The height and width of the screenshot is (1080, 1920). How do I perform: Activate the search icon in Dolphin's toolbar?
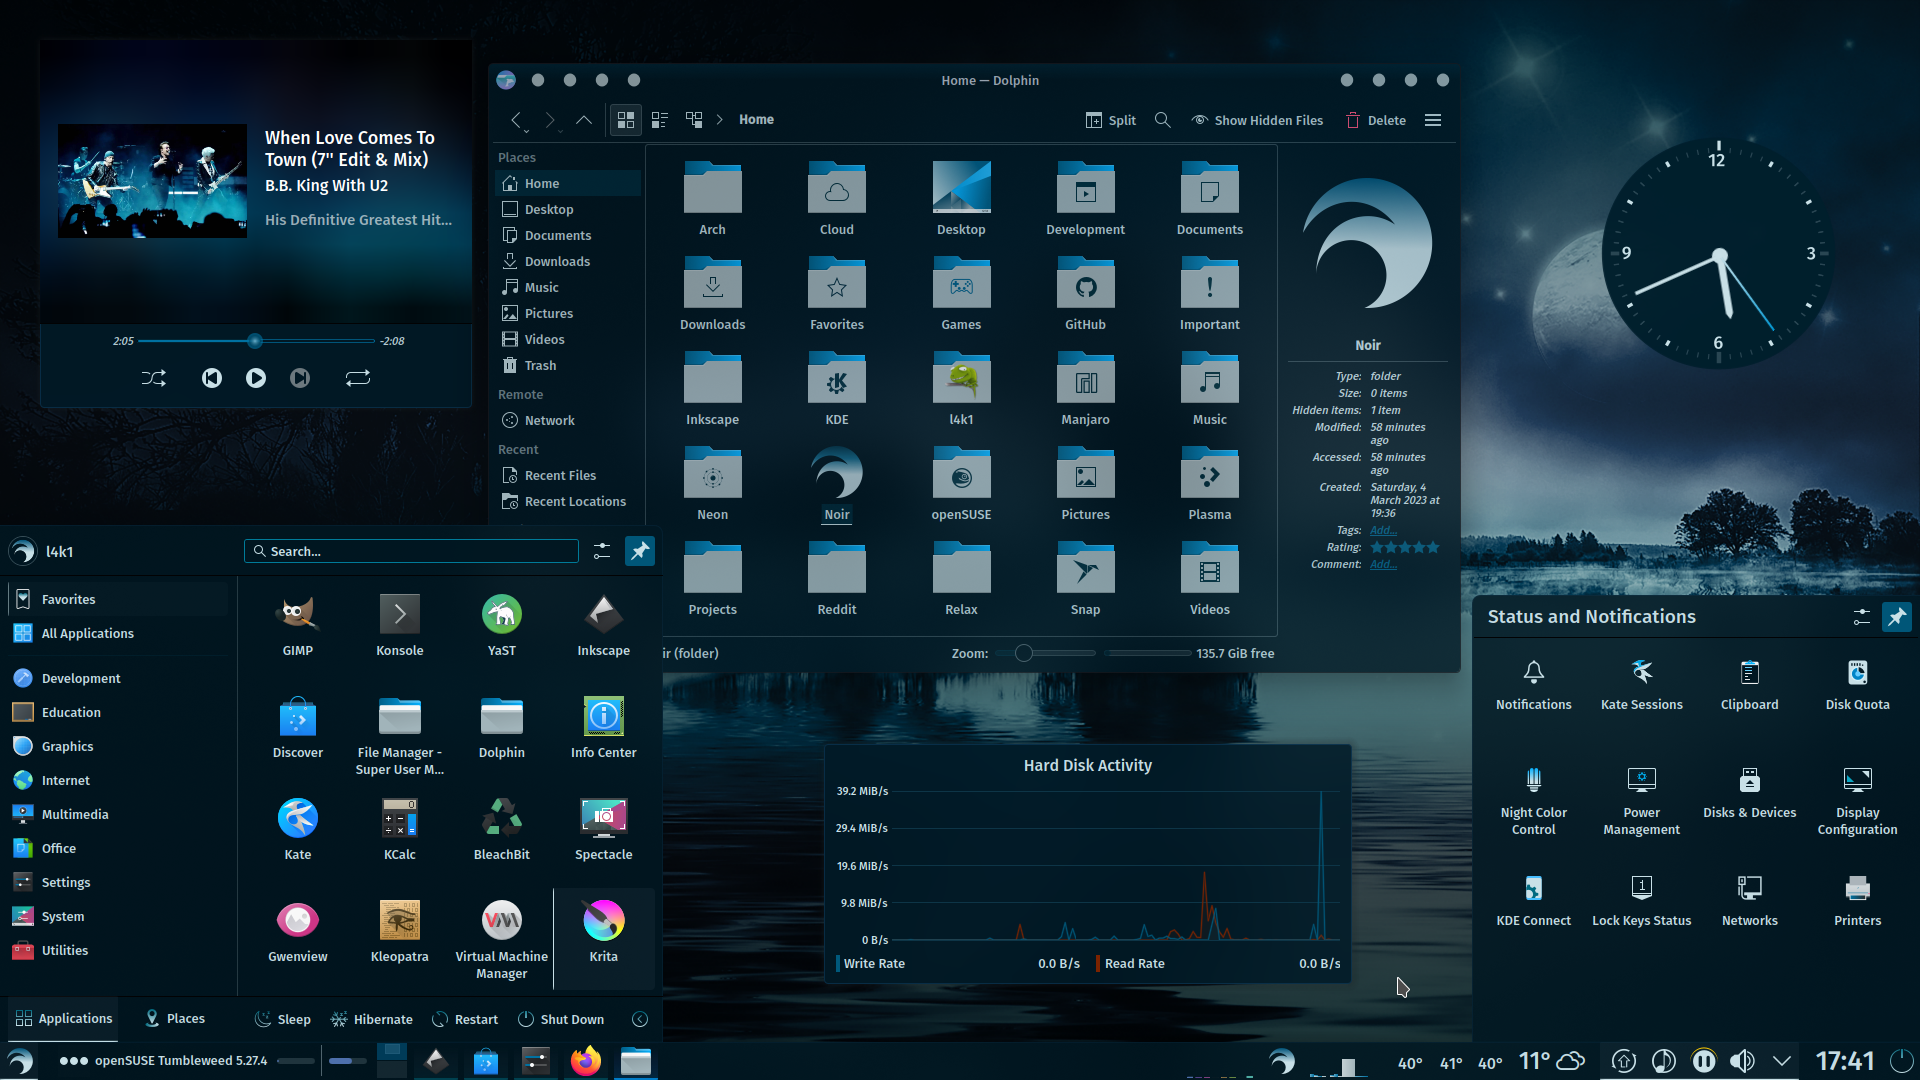pyautogui.click(x=1161, y=120)
